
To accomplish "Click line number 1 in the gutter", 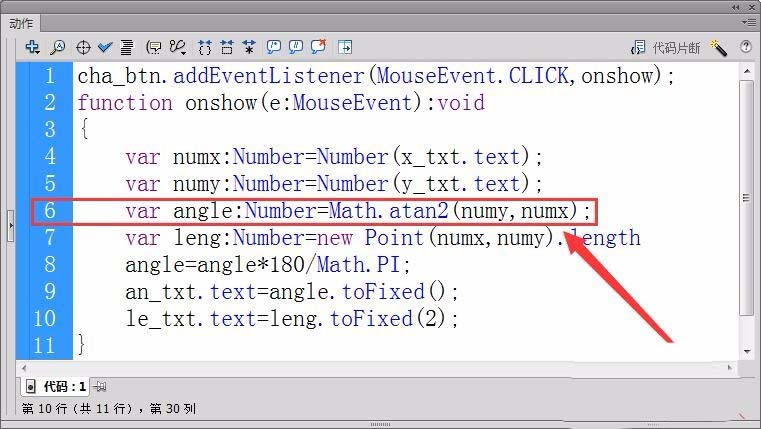I will [50, 76].
